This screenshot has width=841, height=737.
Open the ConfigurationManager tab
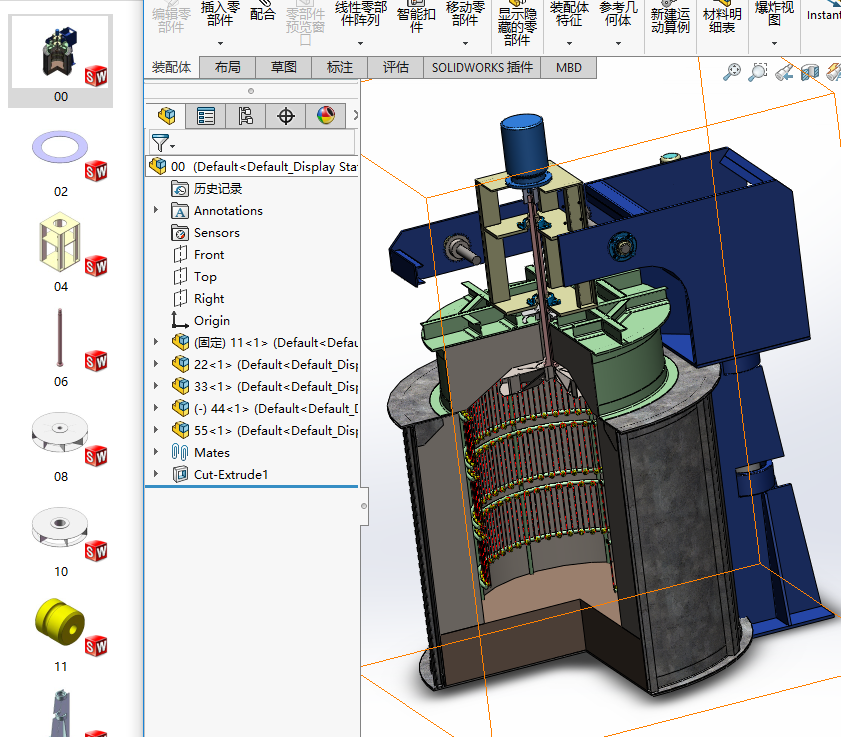[246, 116]
